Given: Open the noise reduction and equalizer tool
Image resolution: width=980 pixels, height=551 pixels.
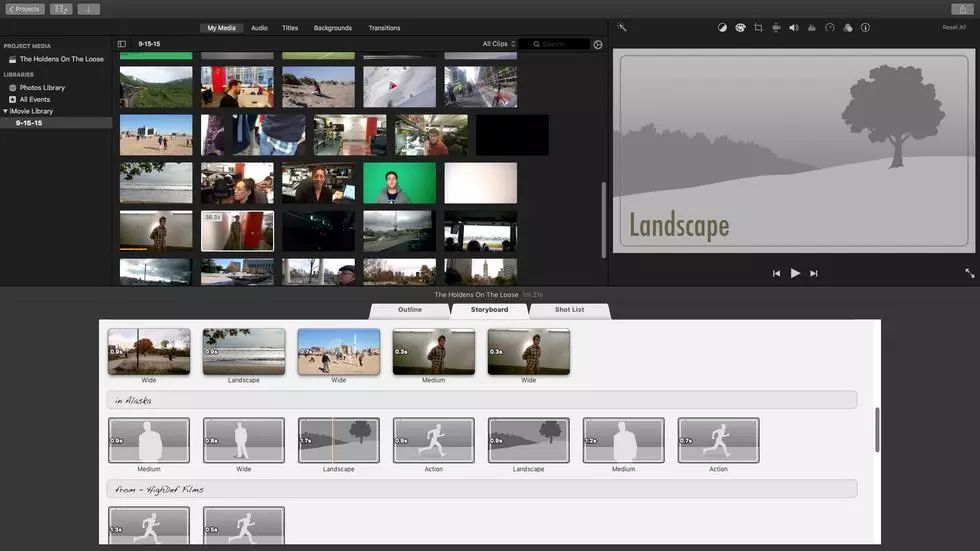Looking at the screenshot, I should (812, 28).
